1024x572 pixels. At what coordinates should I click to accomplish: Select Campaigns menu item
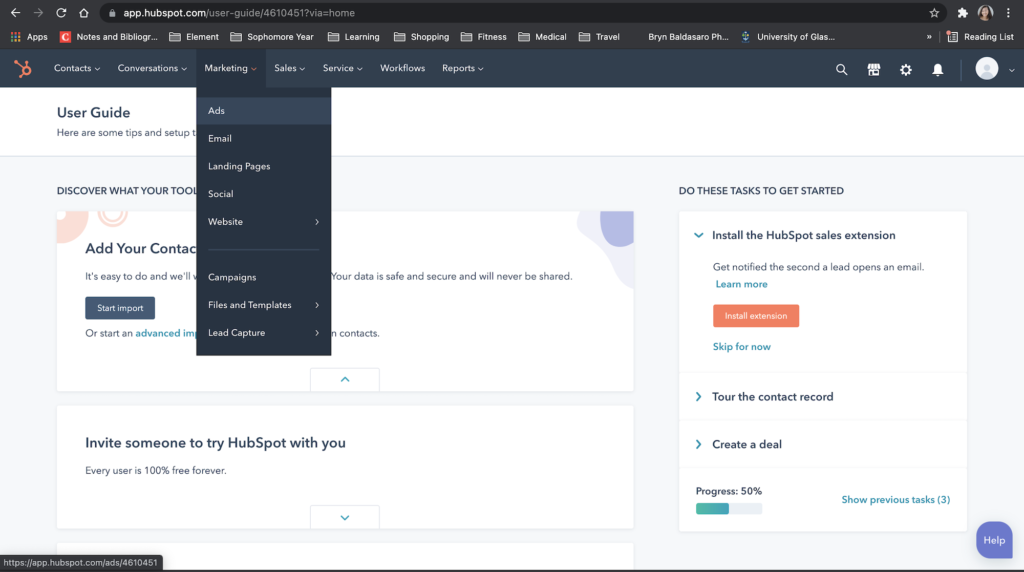click(263, 278)
